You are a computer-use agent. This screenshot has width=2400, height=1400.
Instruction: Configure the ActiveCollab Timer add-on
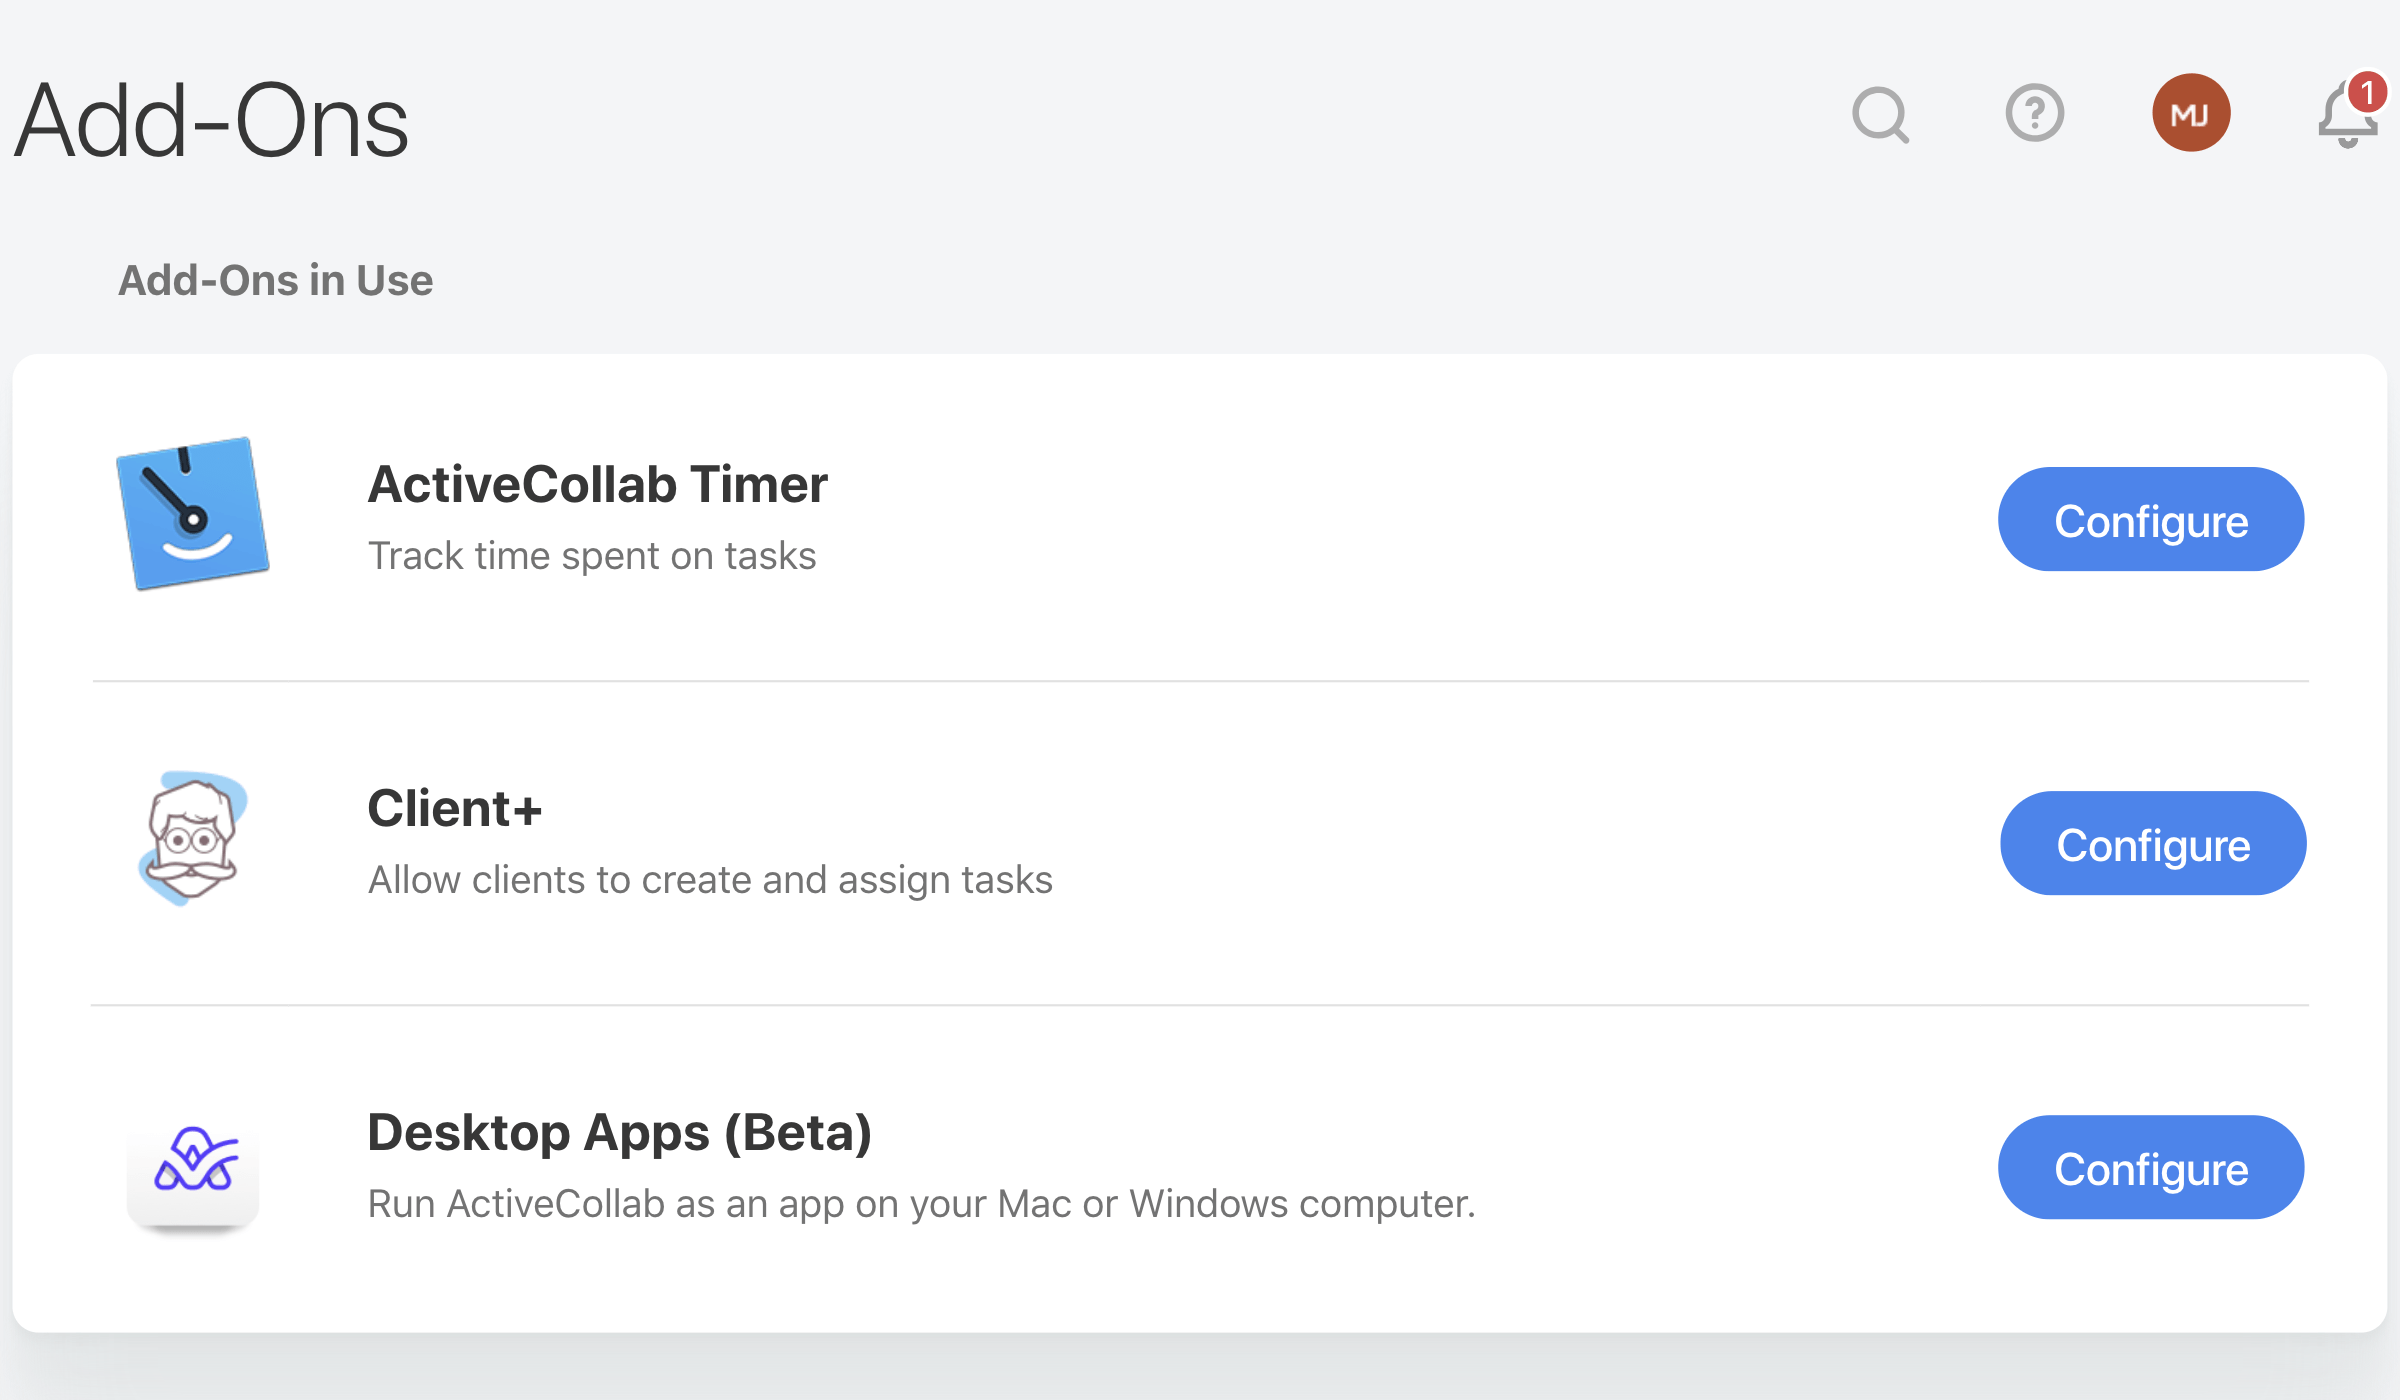point(2150,520)
